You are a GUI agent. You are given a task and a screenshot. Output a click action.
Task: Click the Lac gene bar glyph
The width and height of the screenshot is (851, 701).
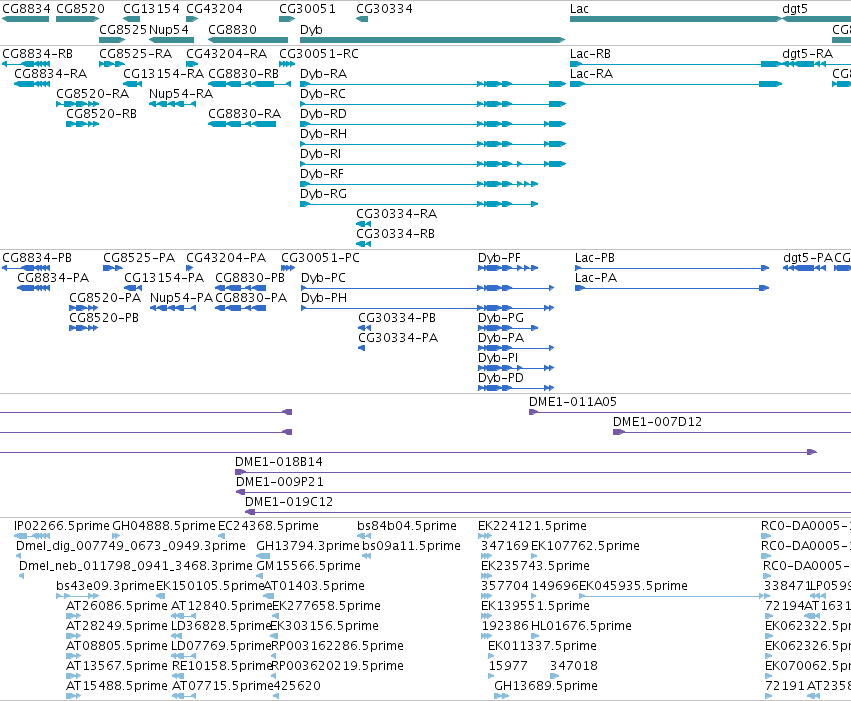pos(676,19)
